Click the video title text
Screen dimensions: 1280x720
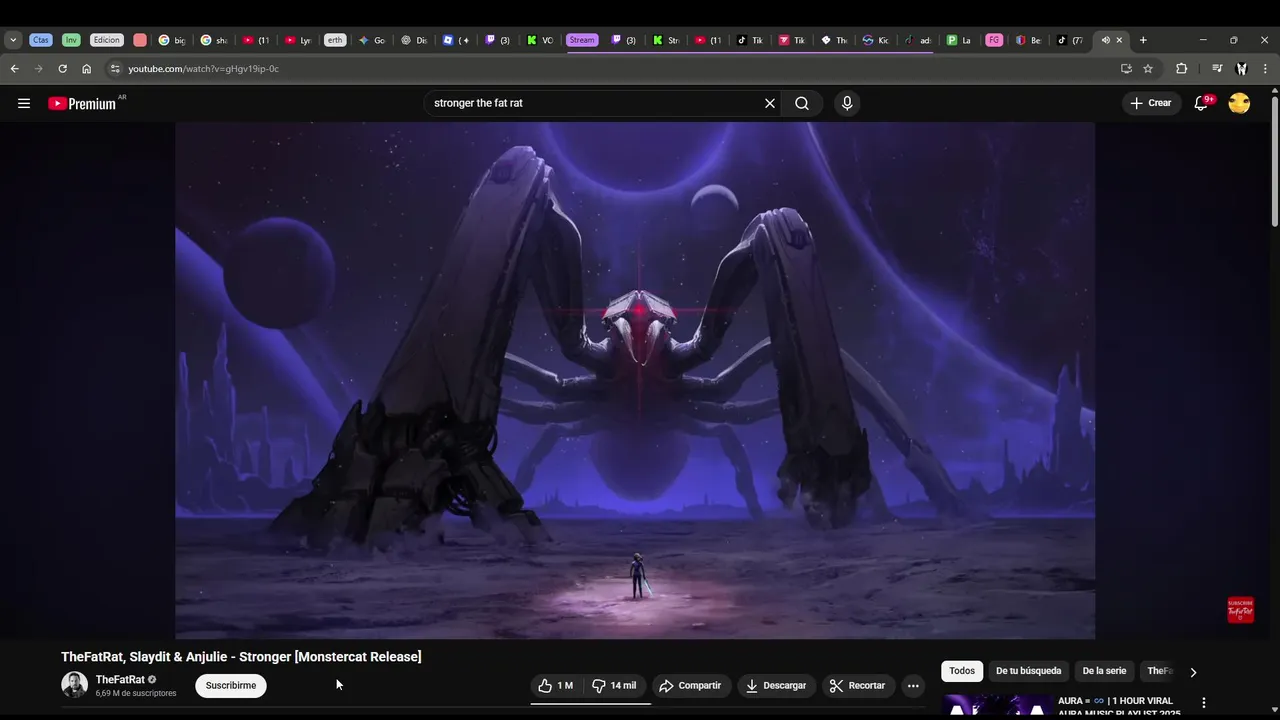pyautogui.click(x=241, y=657)
